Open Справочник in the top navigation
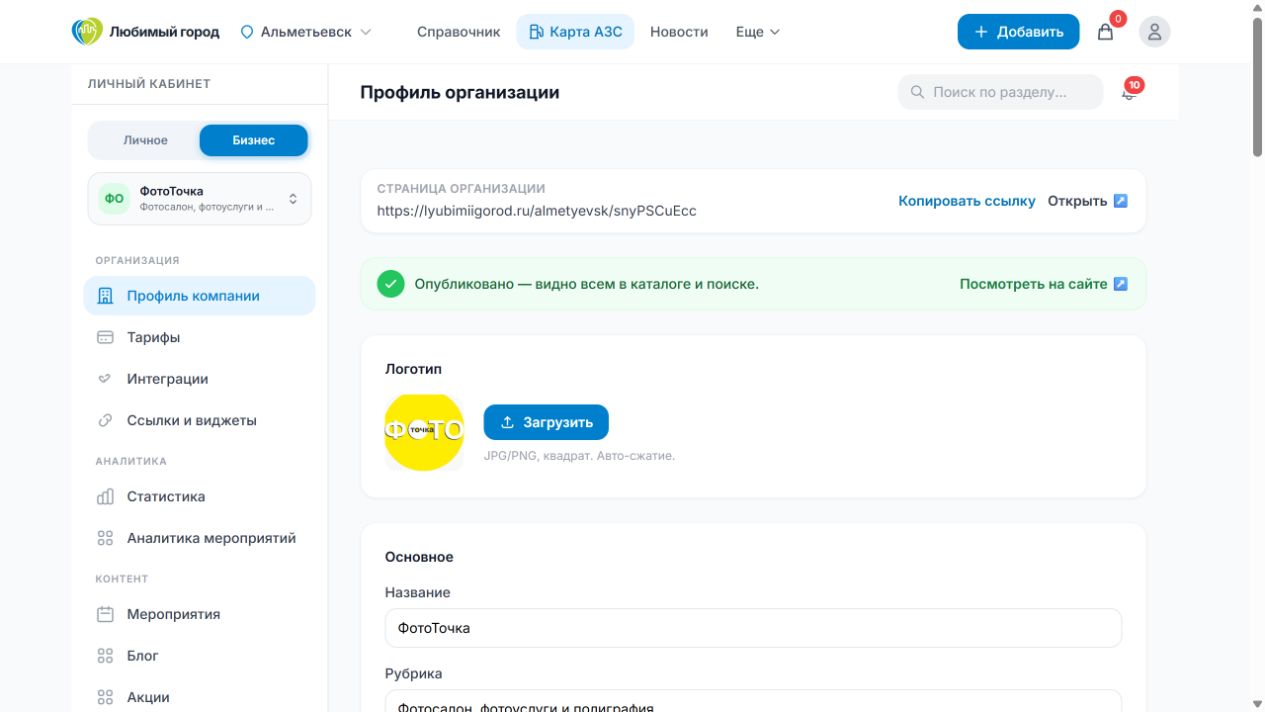Screen dimensions: 1265x712 pos(458,32)
